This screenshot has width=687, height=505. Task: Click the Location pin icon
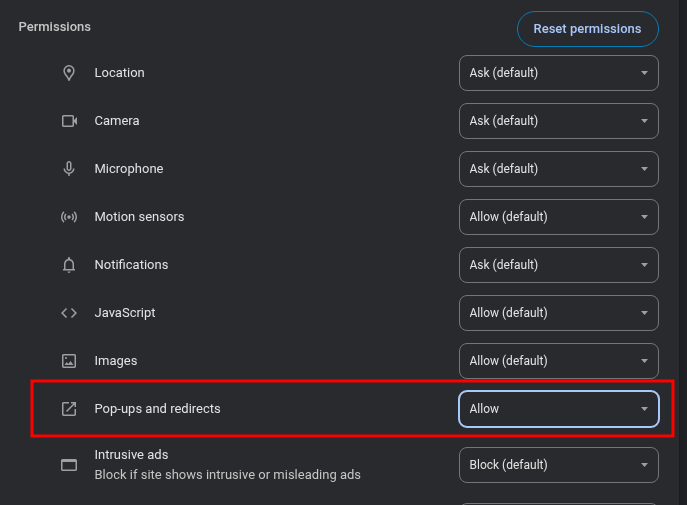pyautogui.click(x=69, y=73)
